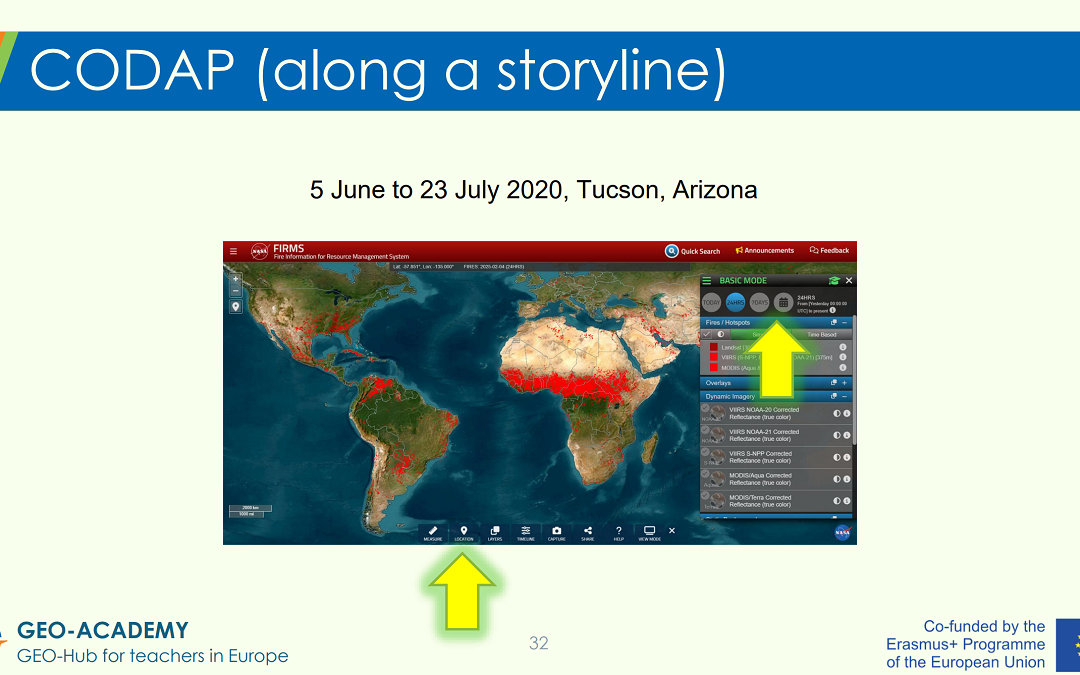
Task: Open the Timeline tool
Action: tap(526, 533)
